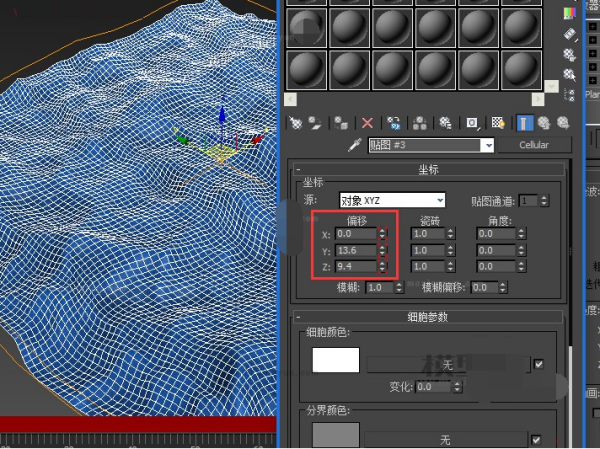This screenshot has width=600, height=449.
Task: Click the 模糊 spinner arrows
Action: pyautogui.click(x=399, y=287)
